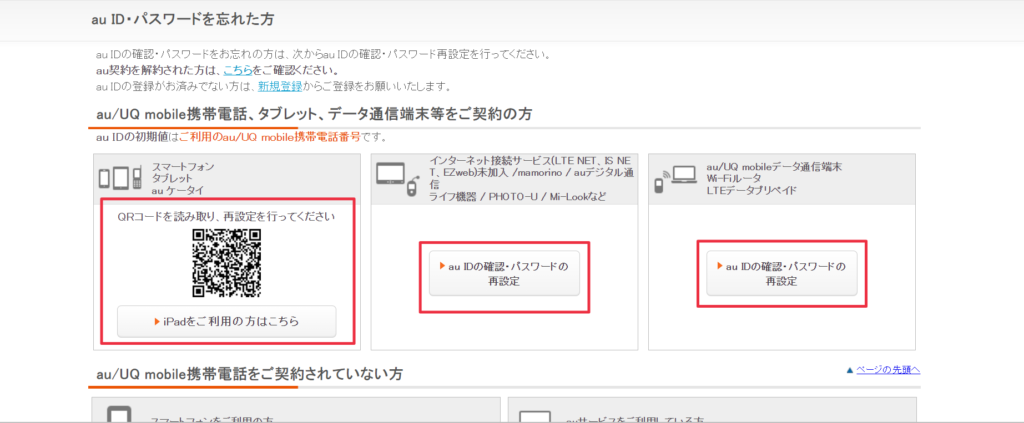Click the blue triangle beside ページの先頭へ
1024x423 pixels.
[x=850, y=370]
